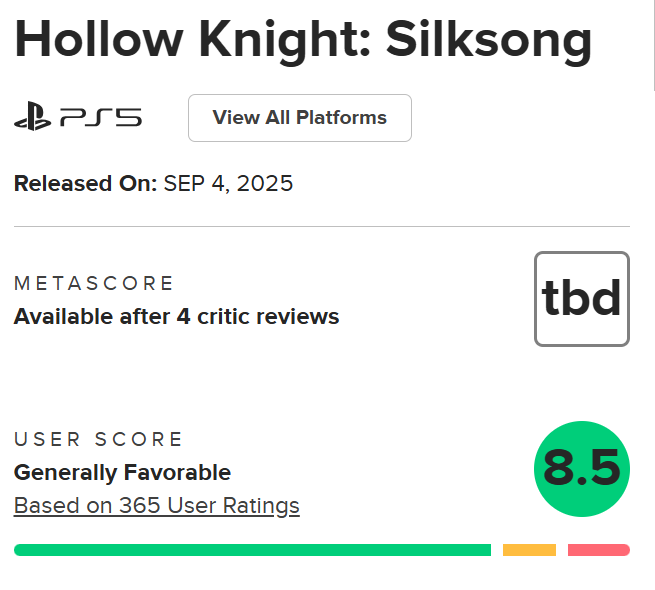Click the SEP 4, 2025 release date
This screenshot has height=590, width=655.
point(228,184)
